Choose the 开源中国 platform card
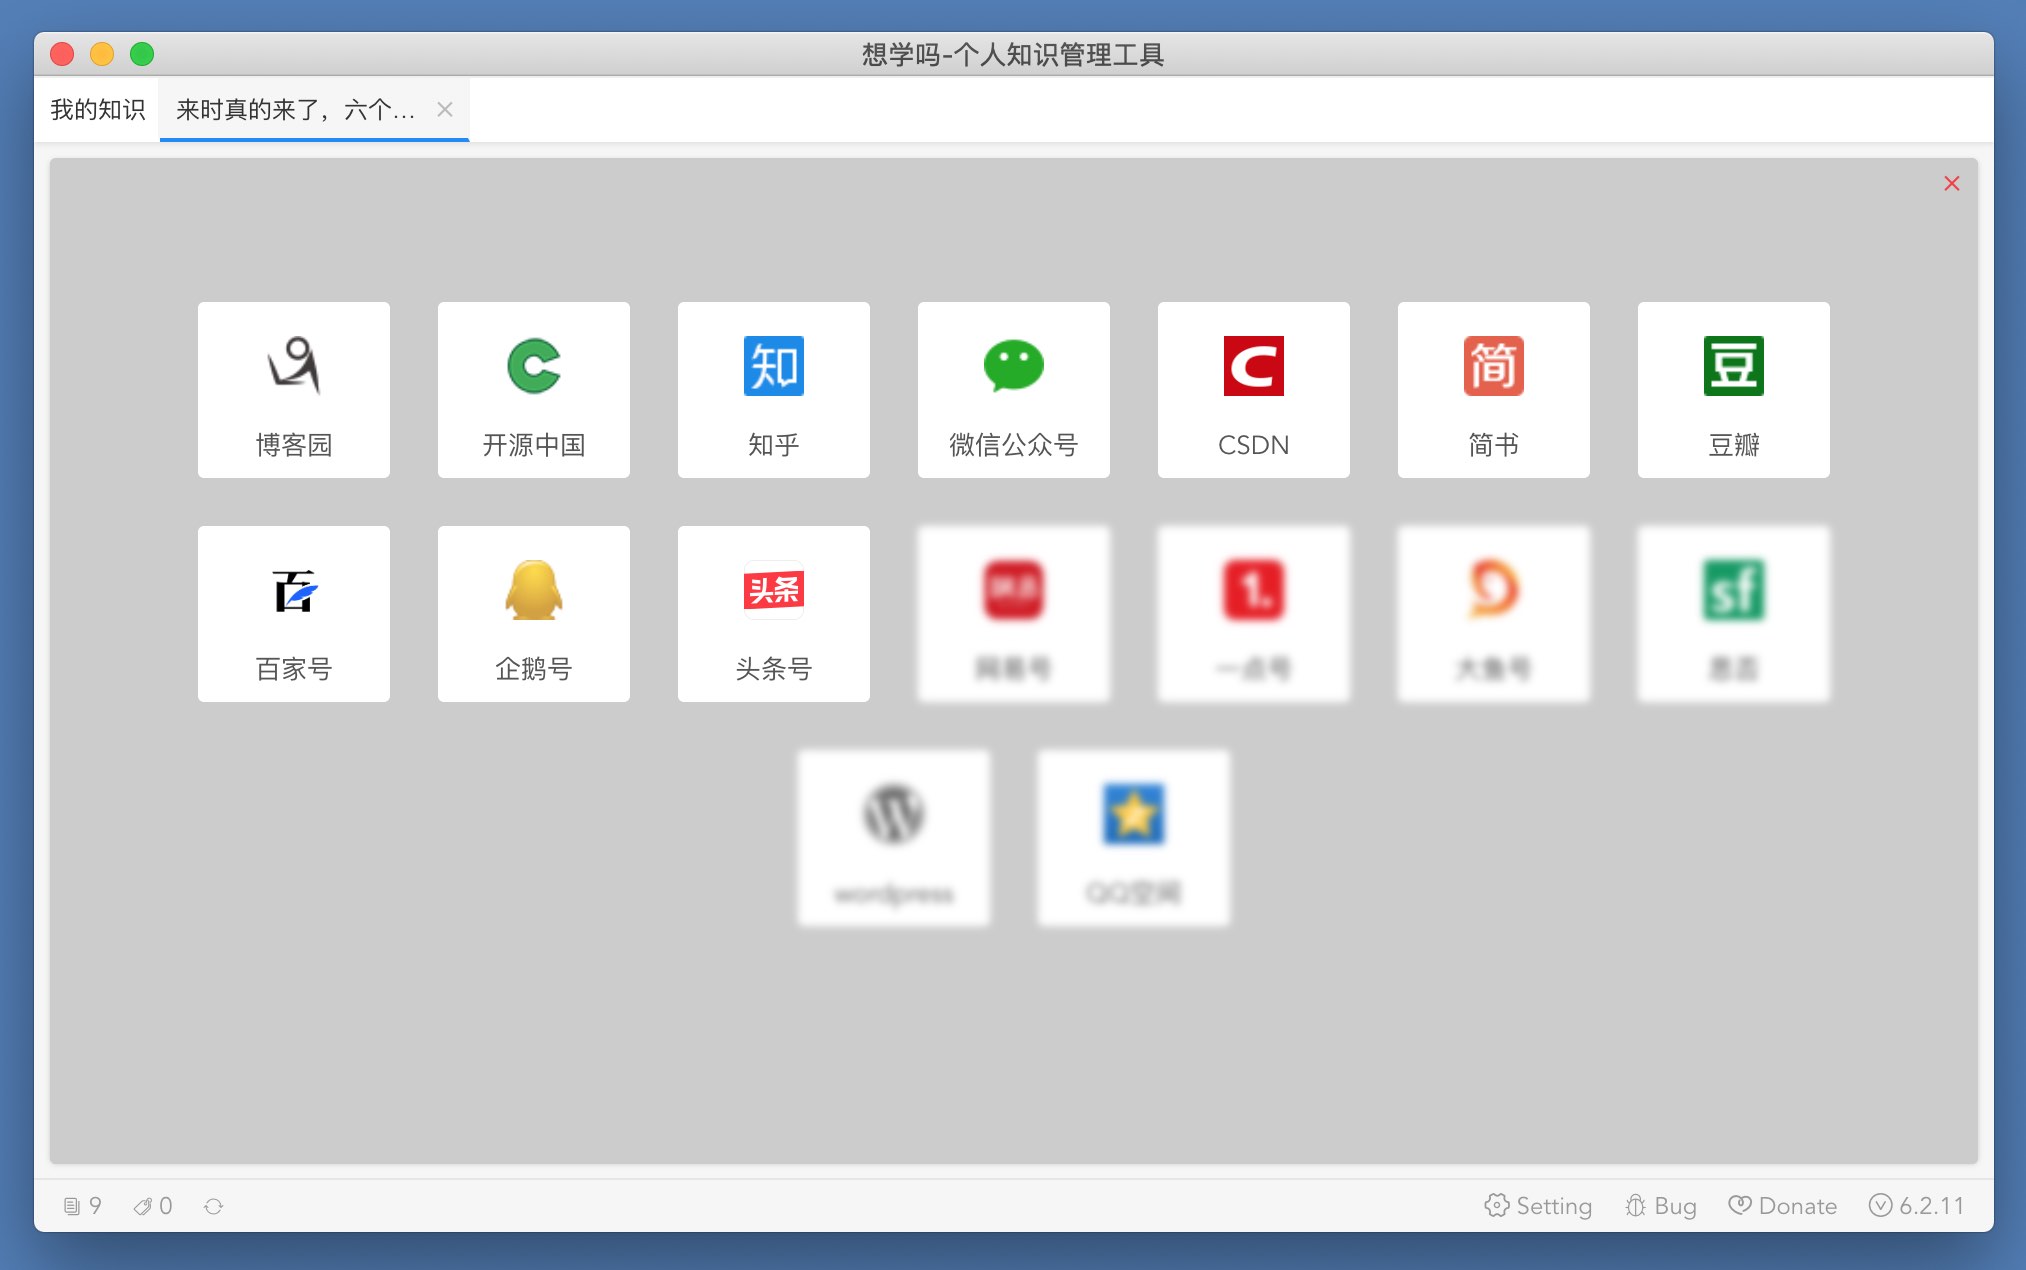The image size is (2026, 1270). coord(533,390)
